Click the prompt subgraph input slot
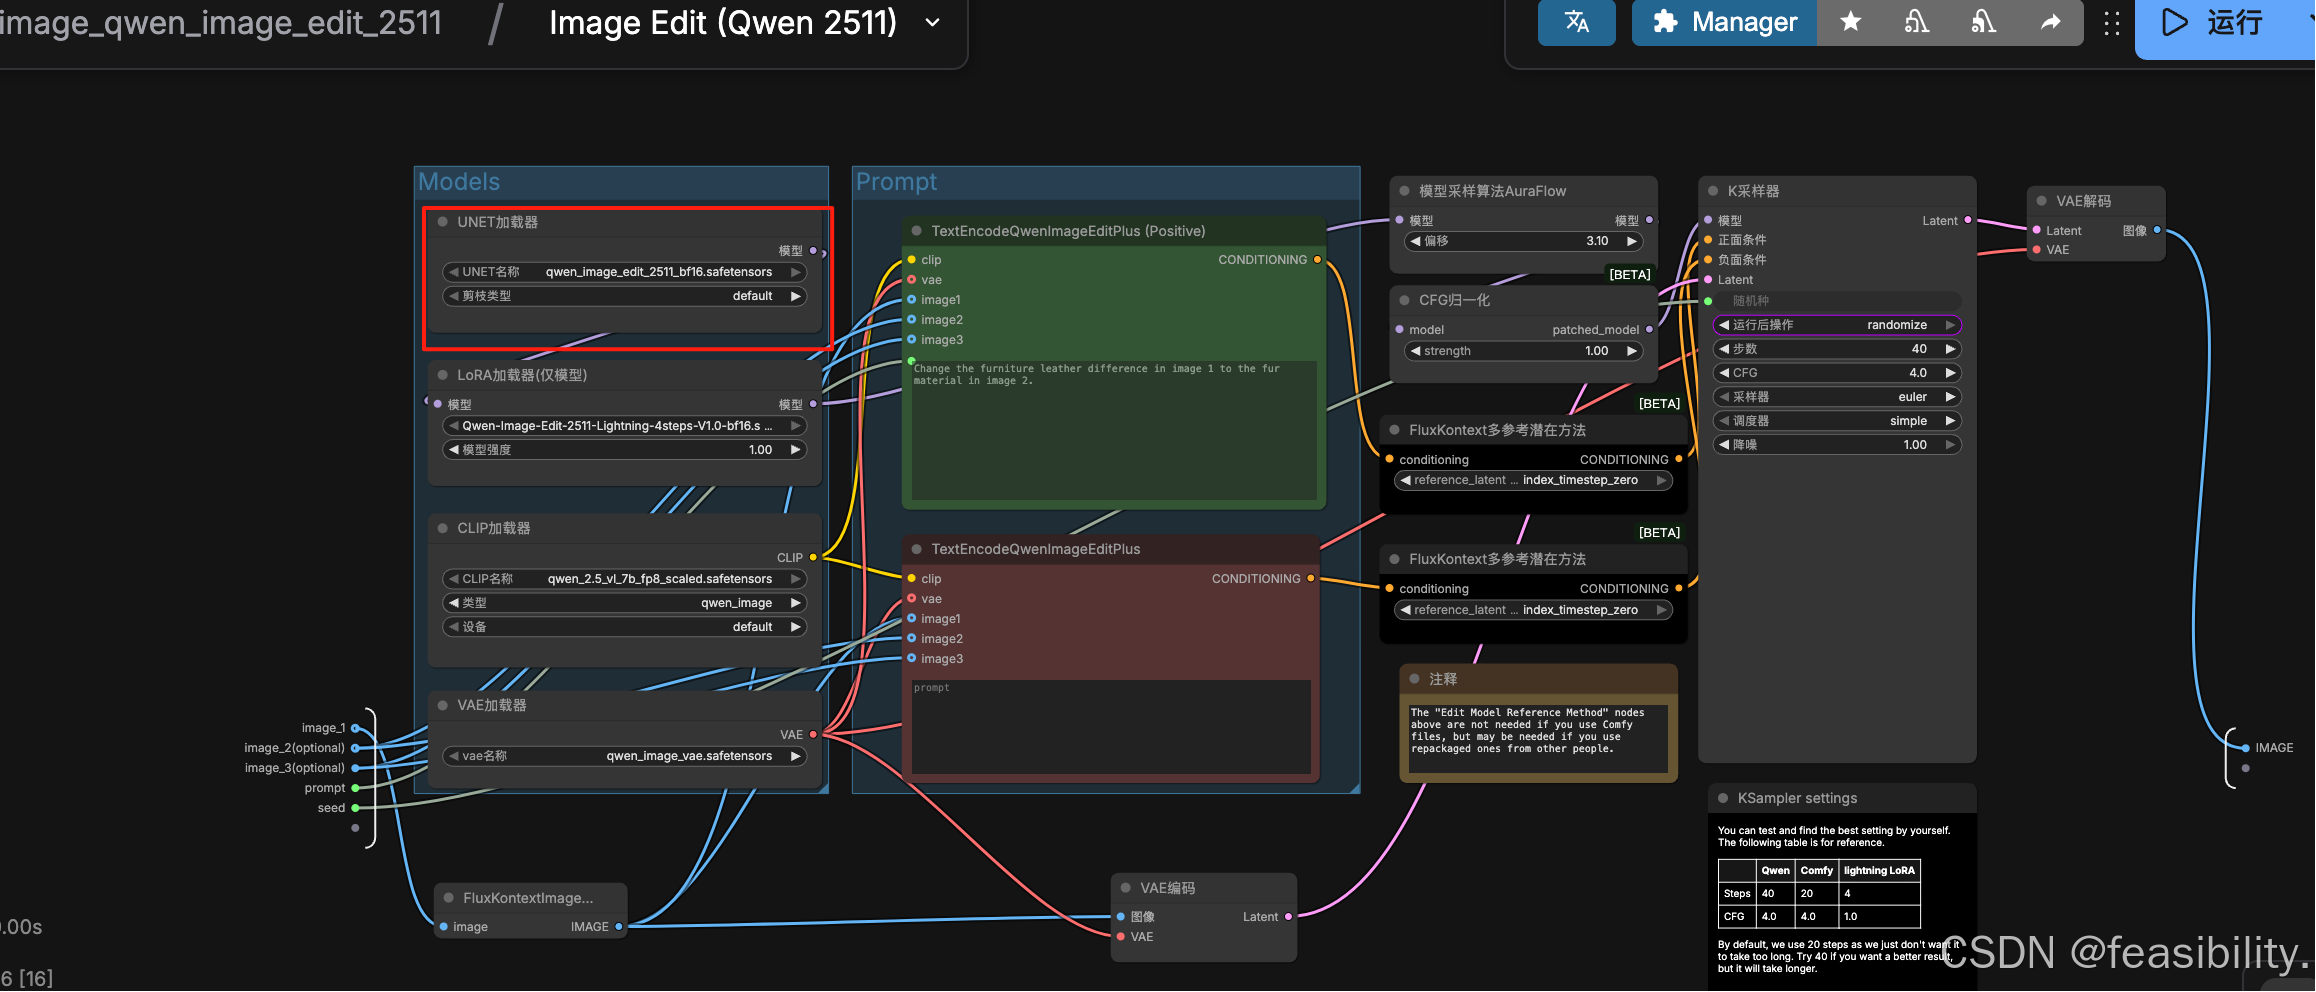Viewport: 2316px width, 992px height. pos(355,788)
